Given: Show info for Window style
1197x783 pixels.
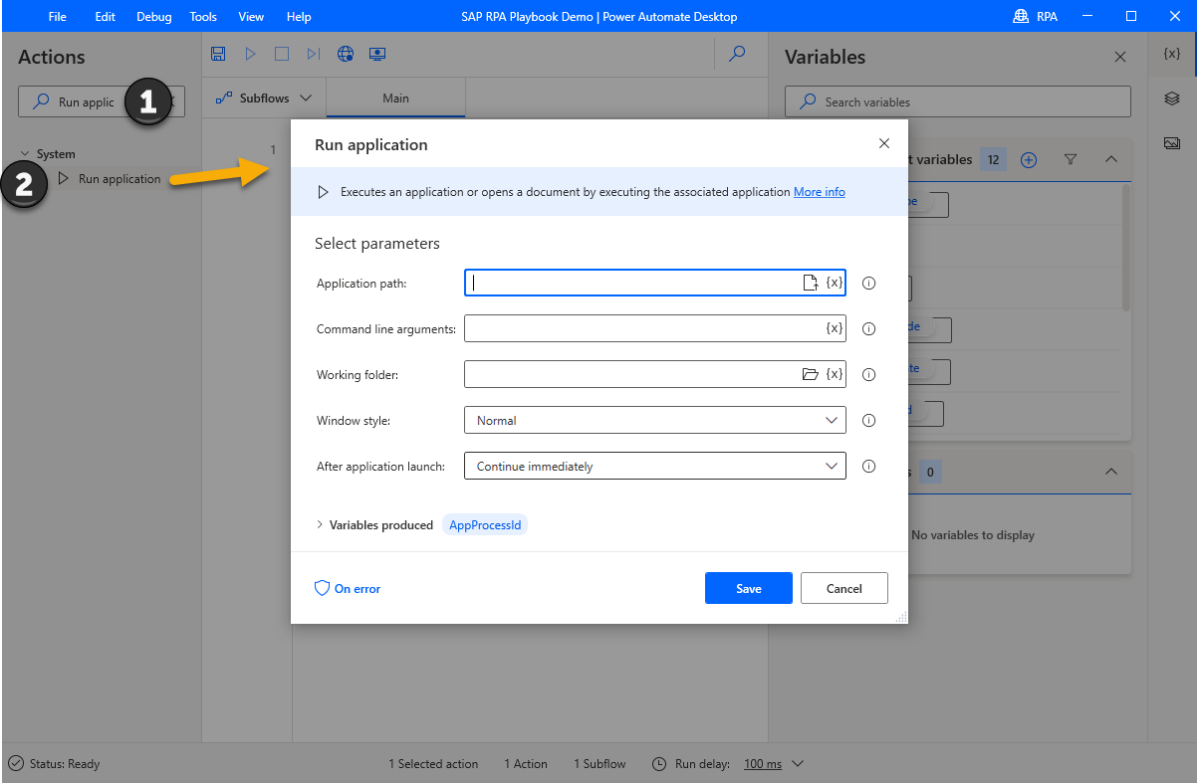Looking at the screenshot, I should click(x=869, y=420).
